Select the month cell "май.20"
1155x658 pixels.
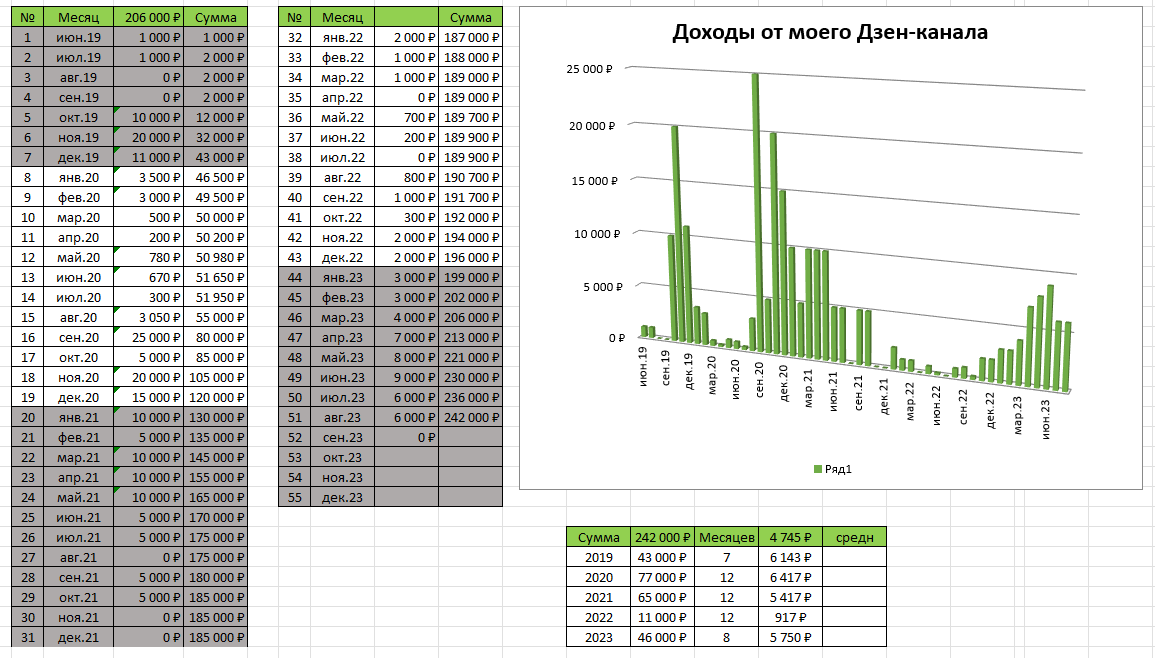coord(79,257)
